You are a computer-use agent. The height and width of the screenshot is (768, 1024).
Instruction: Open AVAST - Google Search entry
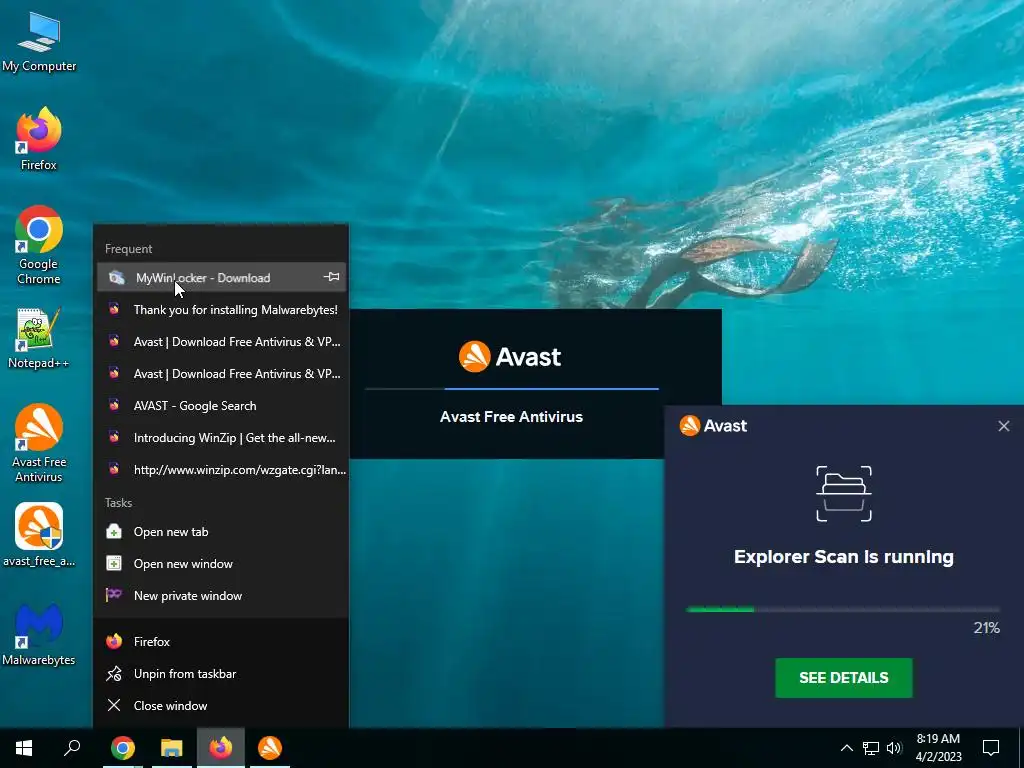[221, 406]
